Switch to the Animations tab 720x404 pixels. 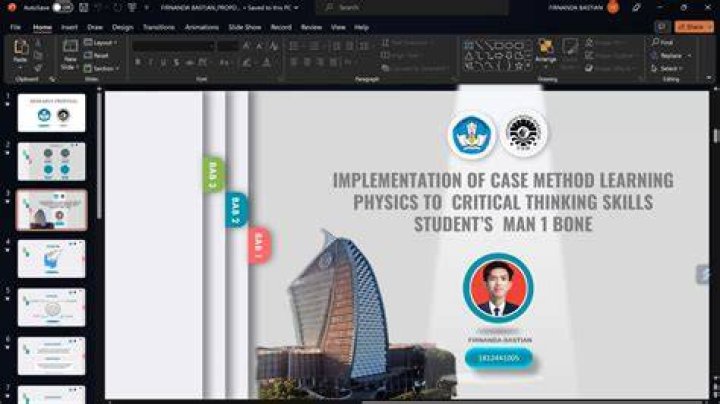click(202, 28)
